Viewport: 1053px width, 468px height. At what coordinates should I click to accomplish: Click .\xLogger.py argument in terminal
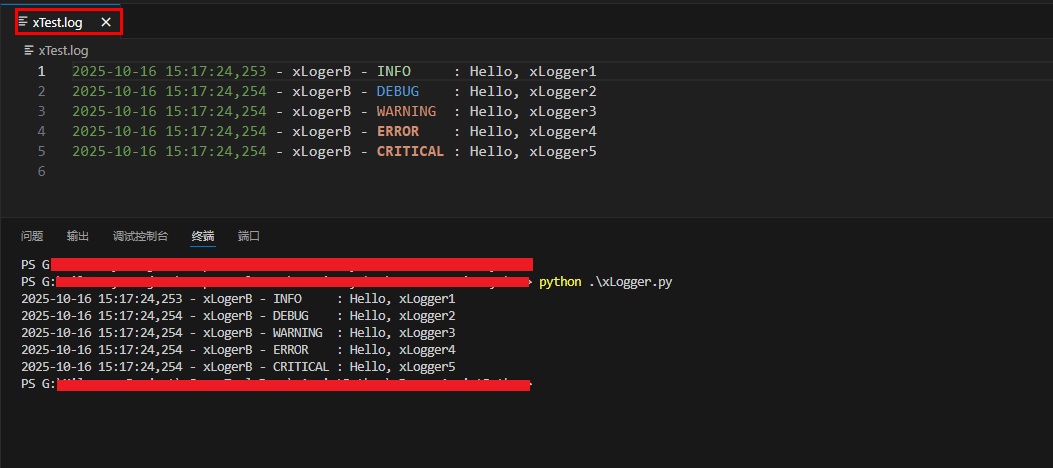[630, 283]
